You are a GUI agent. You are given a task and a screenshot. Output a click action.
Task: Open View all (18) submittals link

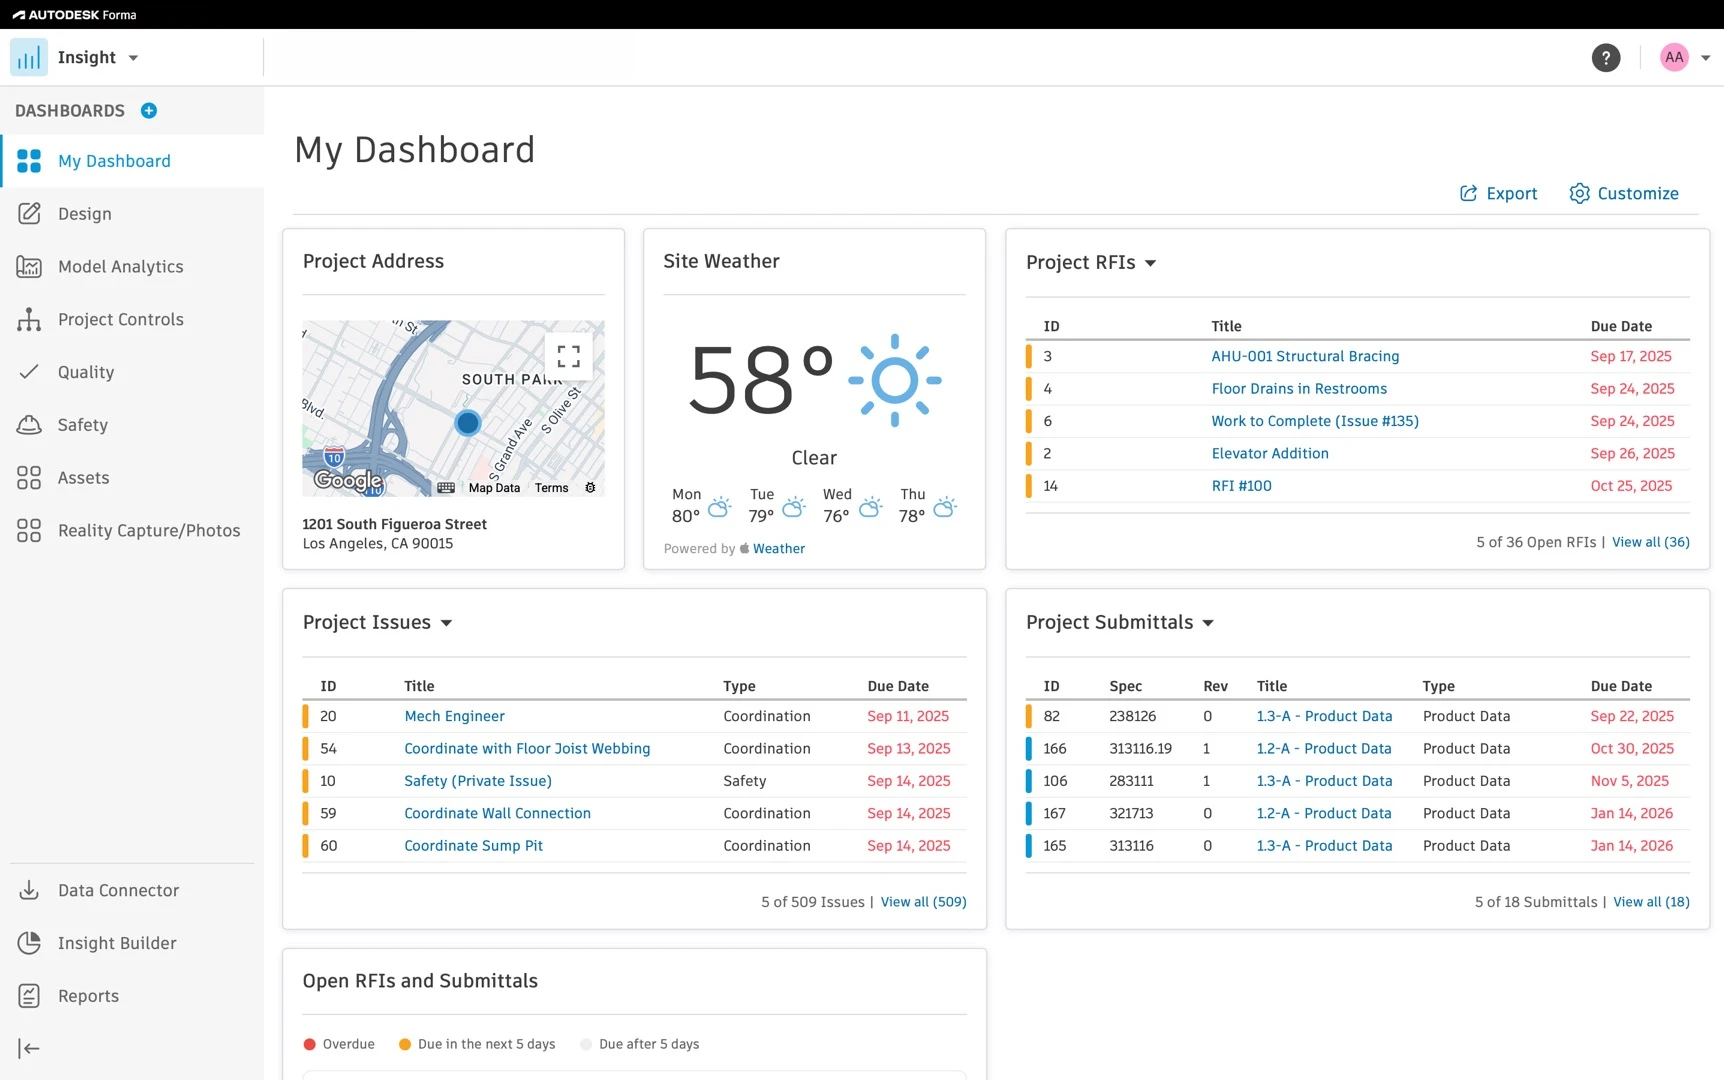click(x=1651, y=902)
